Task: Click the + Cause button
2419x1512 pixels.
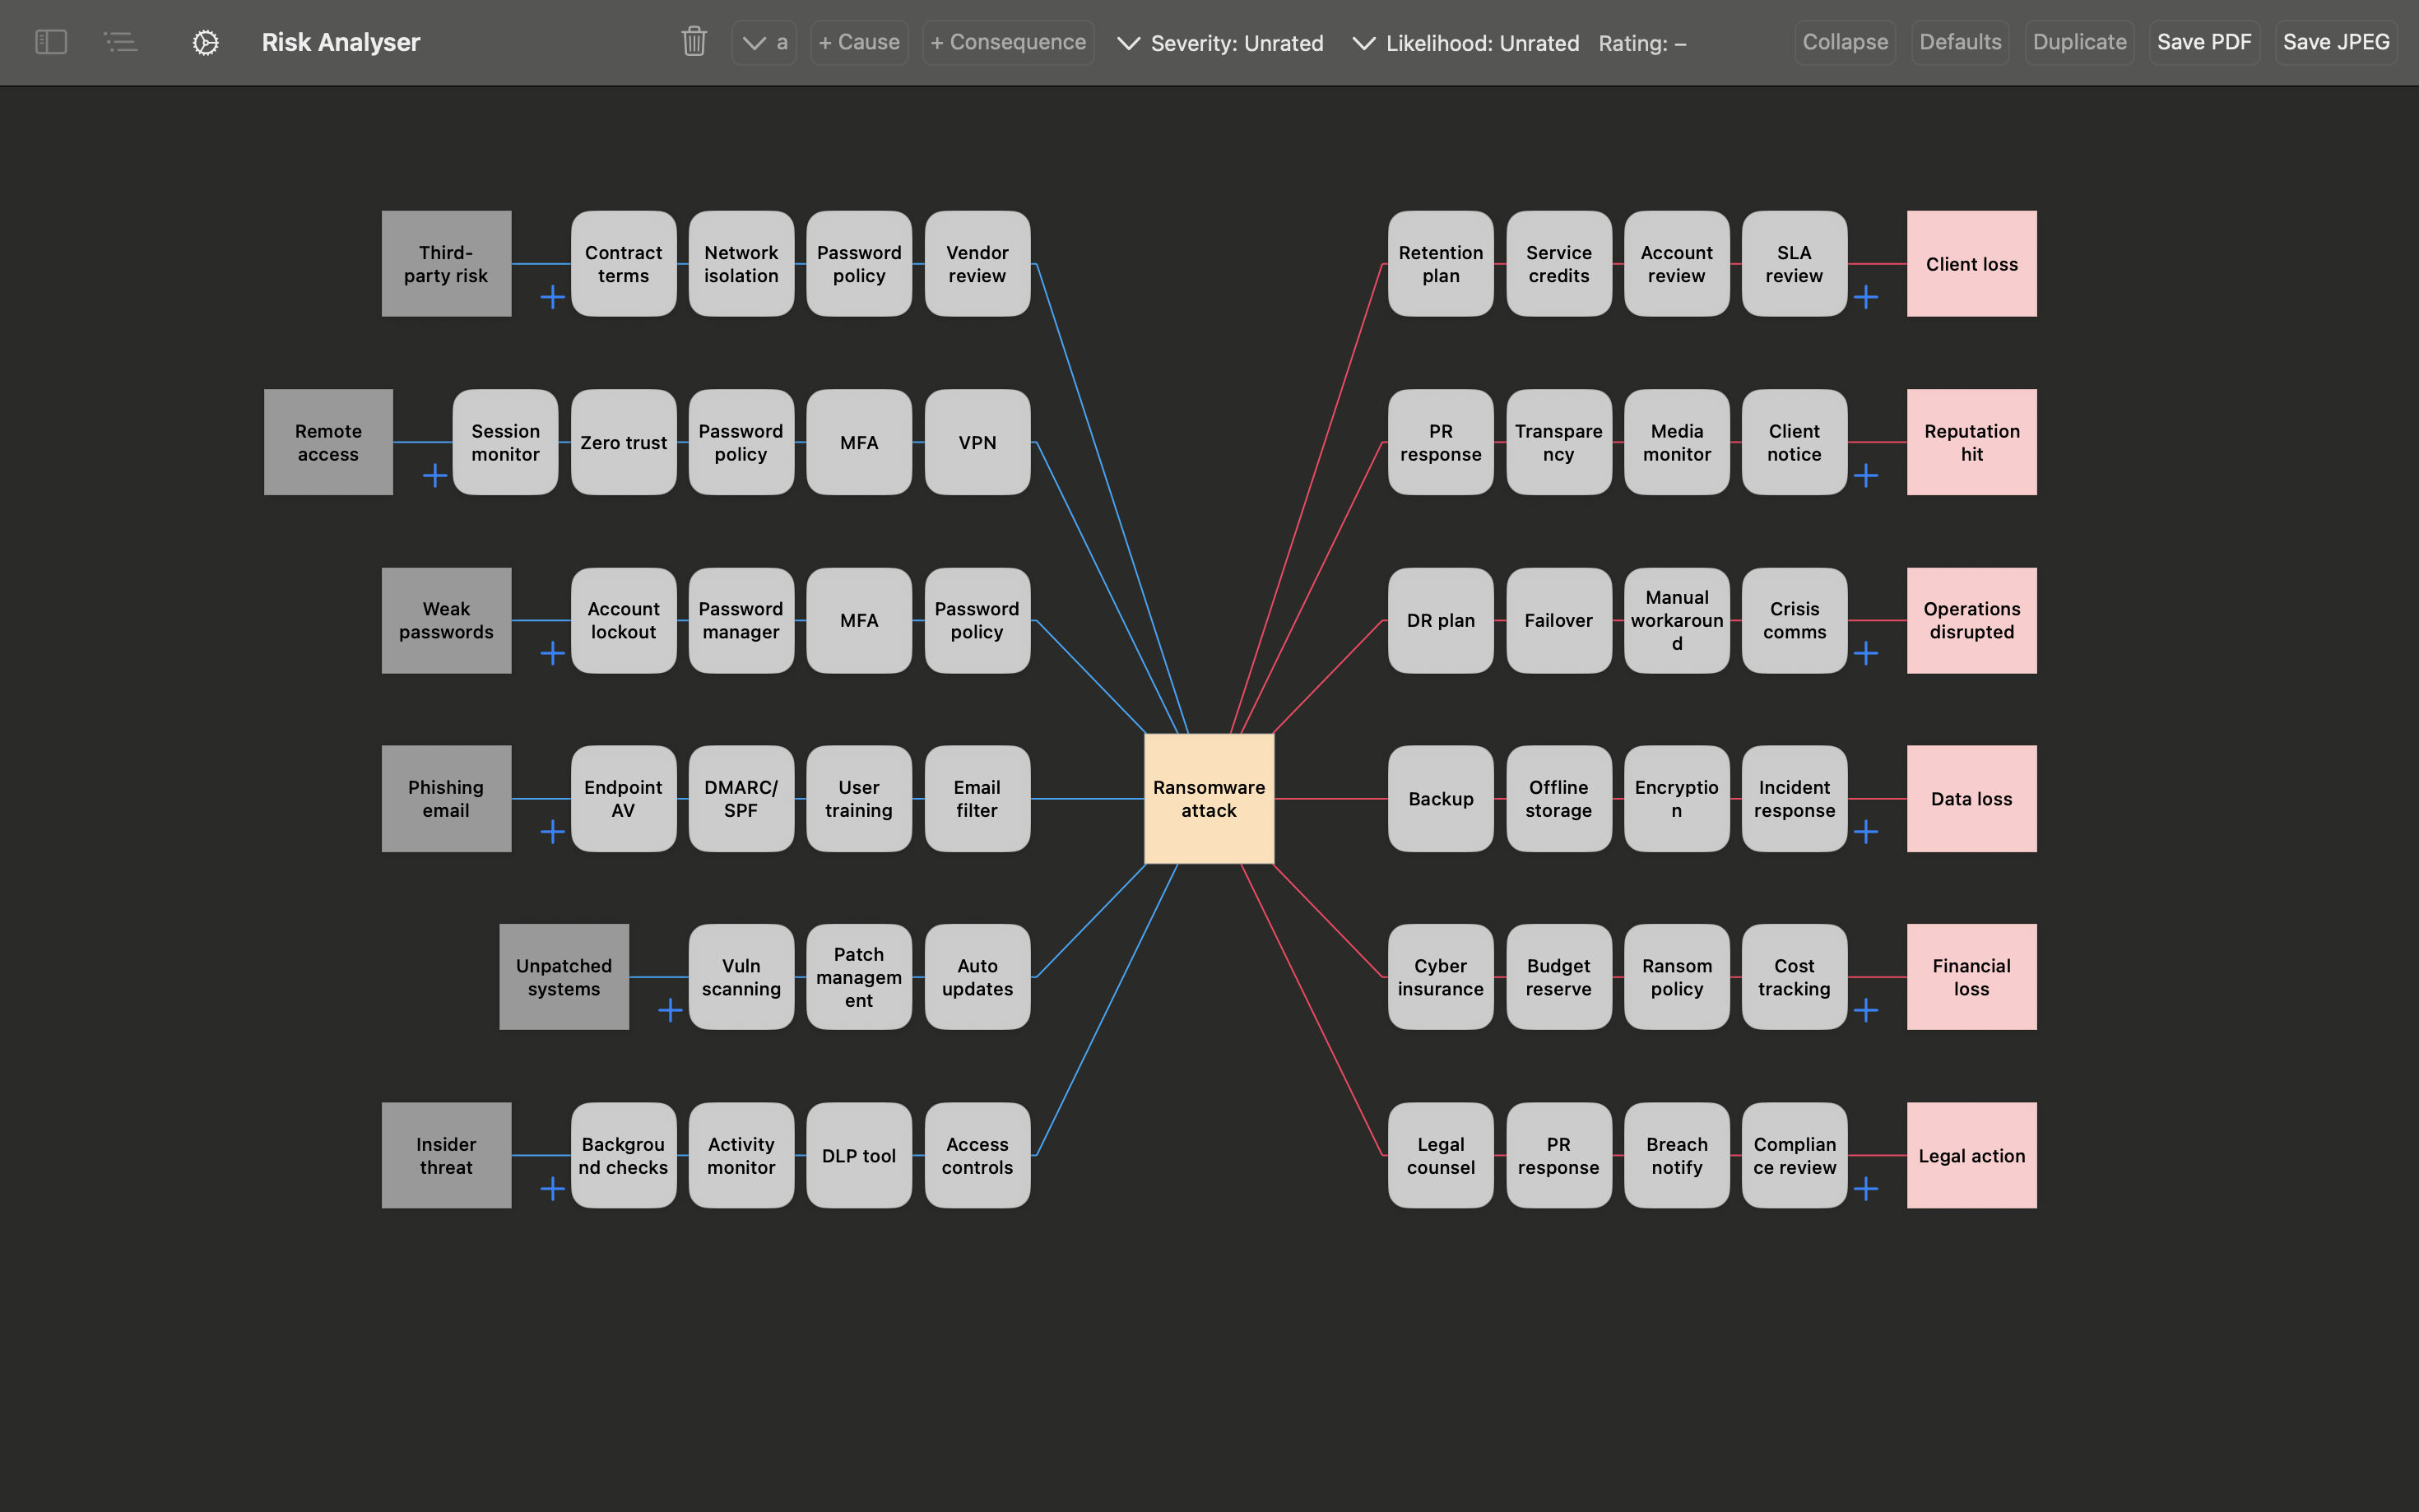Action: (859, 42)
